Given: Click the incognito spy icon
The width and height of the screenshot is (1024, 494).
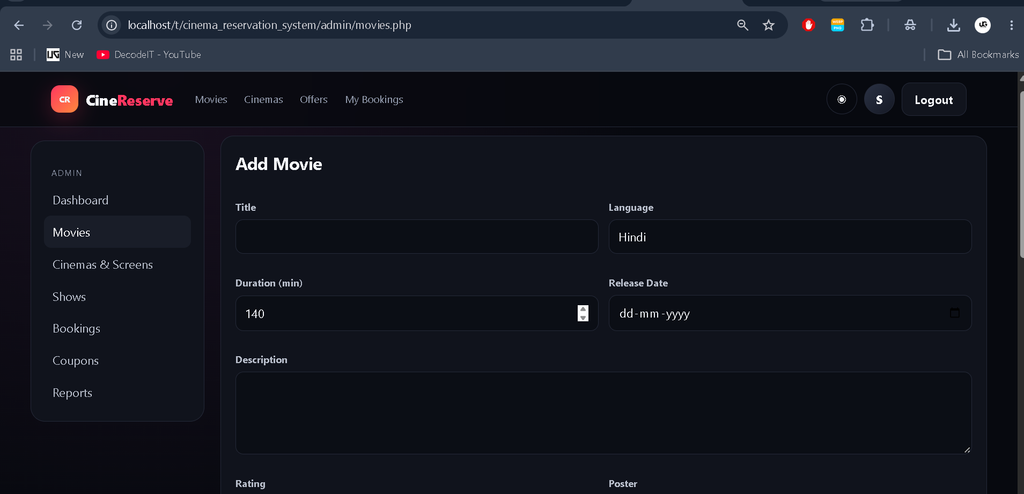Looking at the screenshot, I should click(910, 25).
